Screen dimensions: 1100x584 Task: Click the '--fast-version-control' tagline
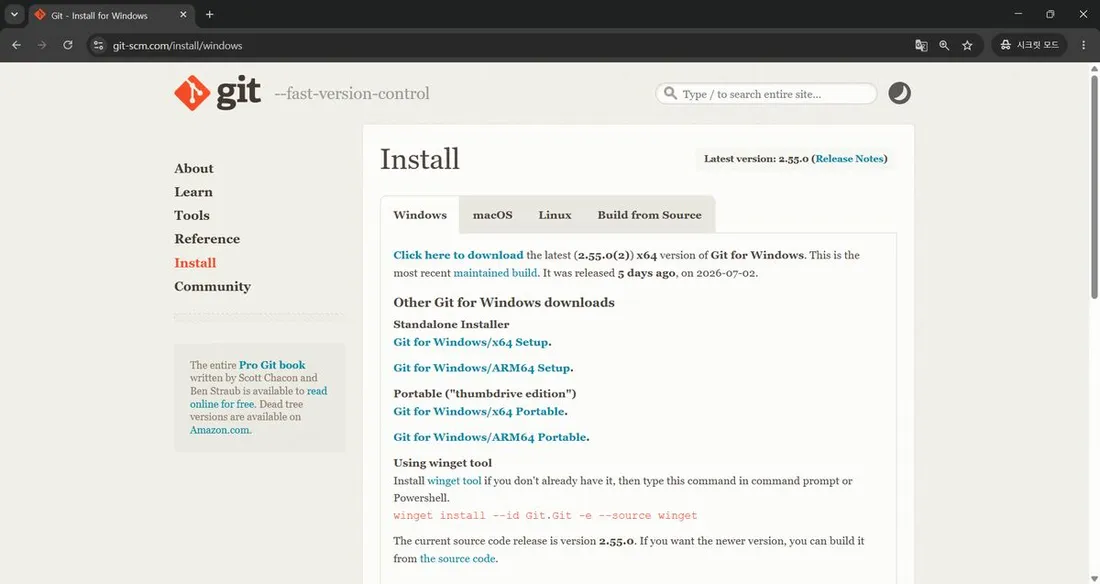[x=351, y=93]
